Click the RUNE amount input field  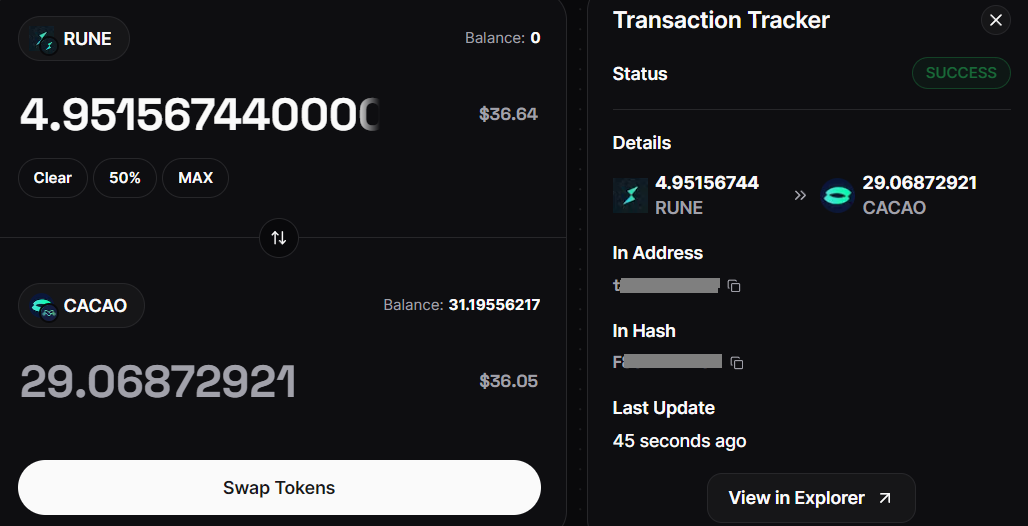coord(200,114)
